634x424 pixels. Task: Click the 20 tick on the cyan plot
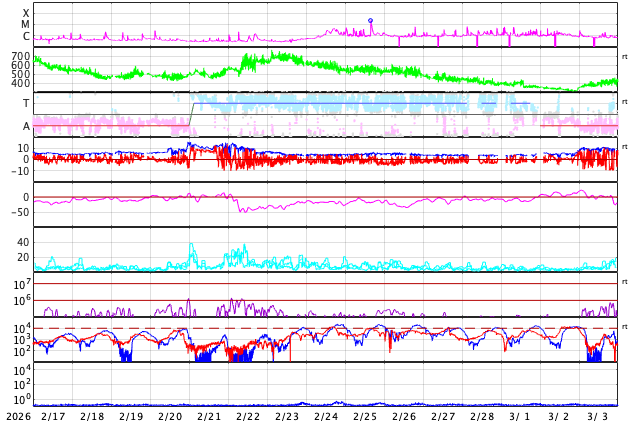23,258
